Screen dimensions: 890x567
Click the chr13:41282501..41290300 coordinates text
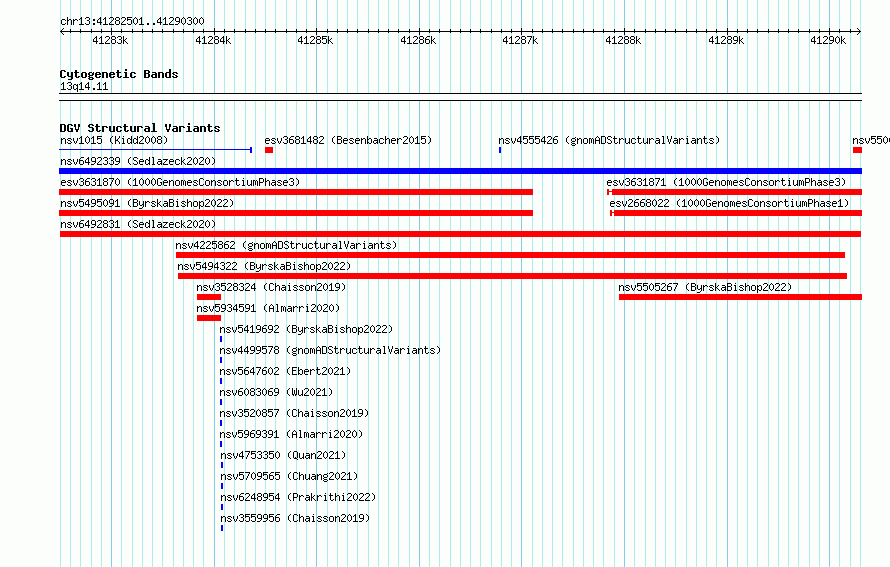click(x=132, y=21)
